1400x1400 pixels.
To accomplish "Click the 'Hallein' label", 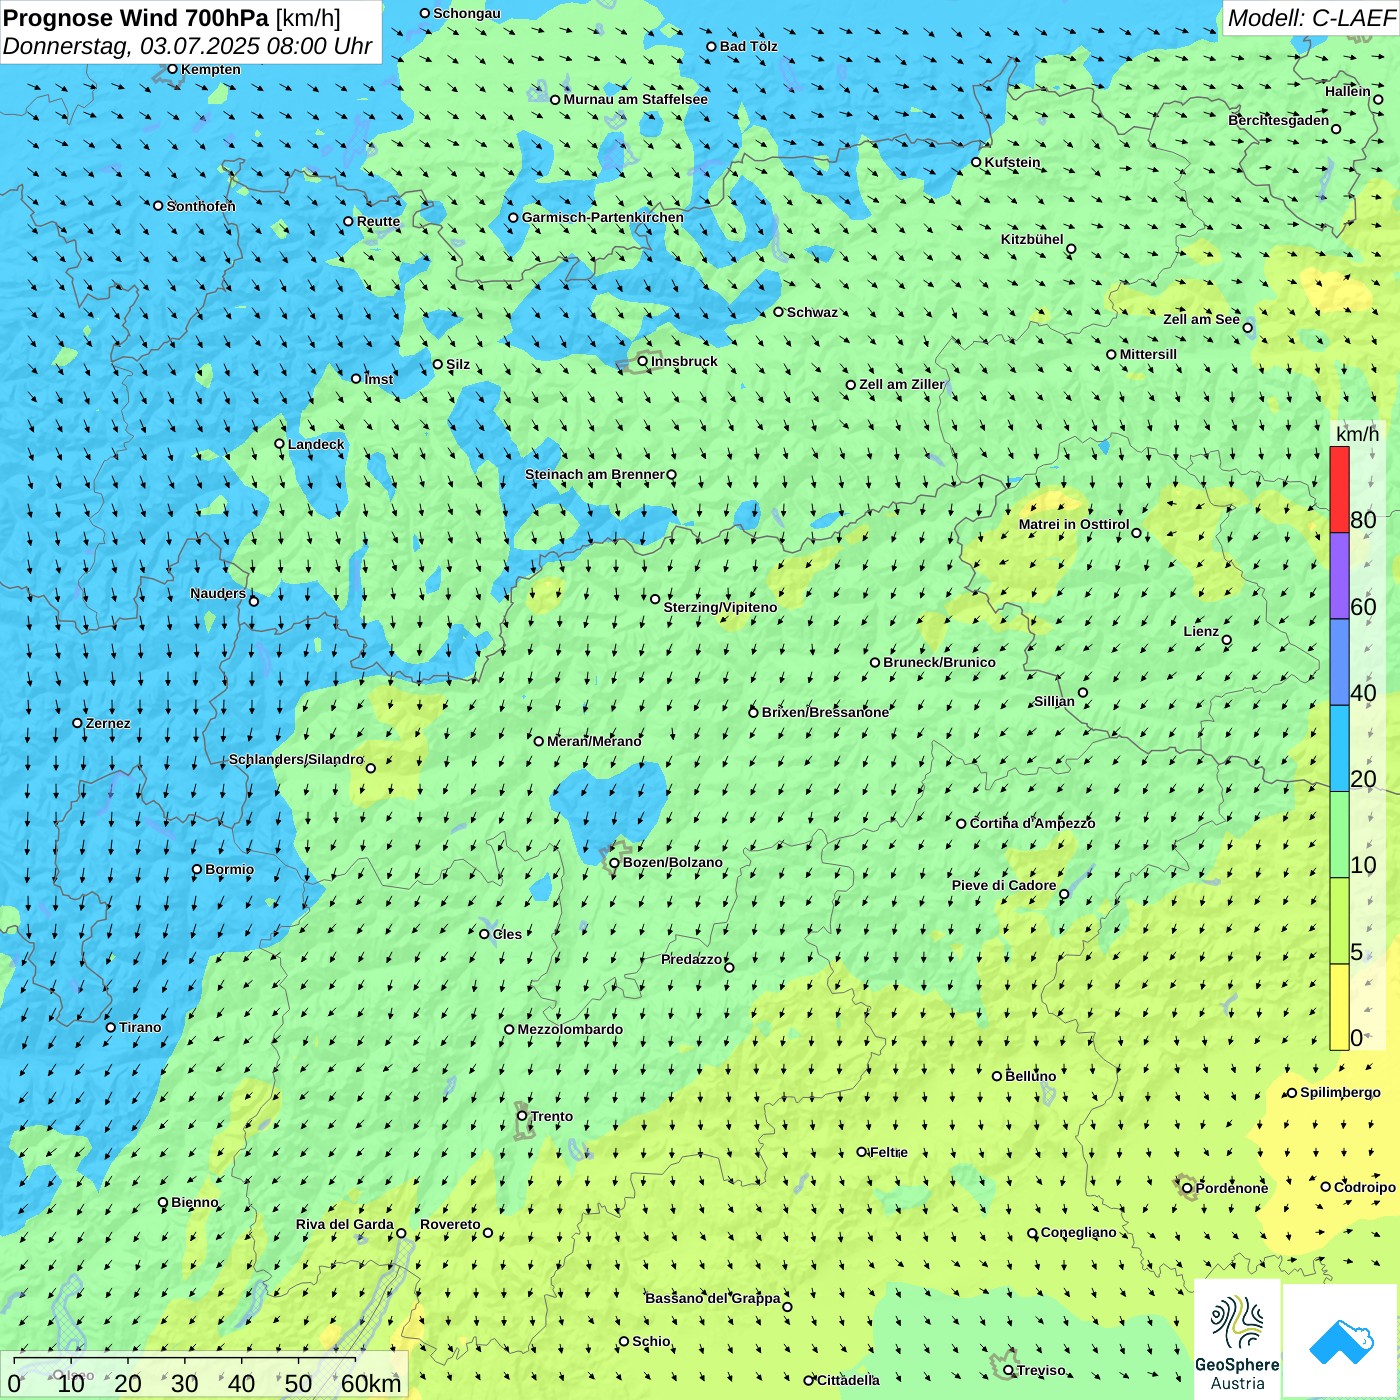I will coord(1347,91).
